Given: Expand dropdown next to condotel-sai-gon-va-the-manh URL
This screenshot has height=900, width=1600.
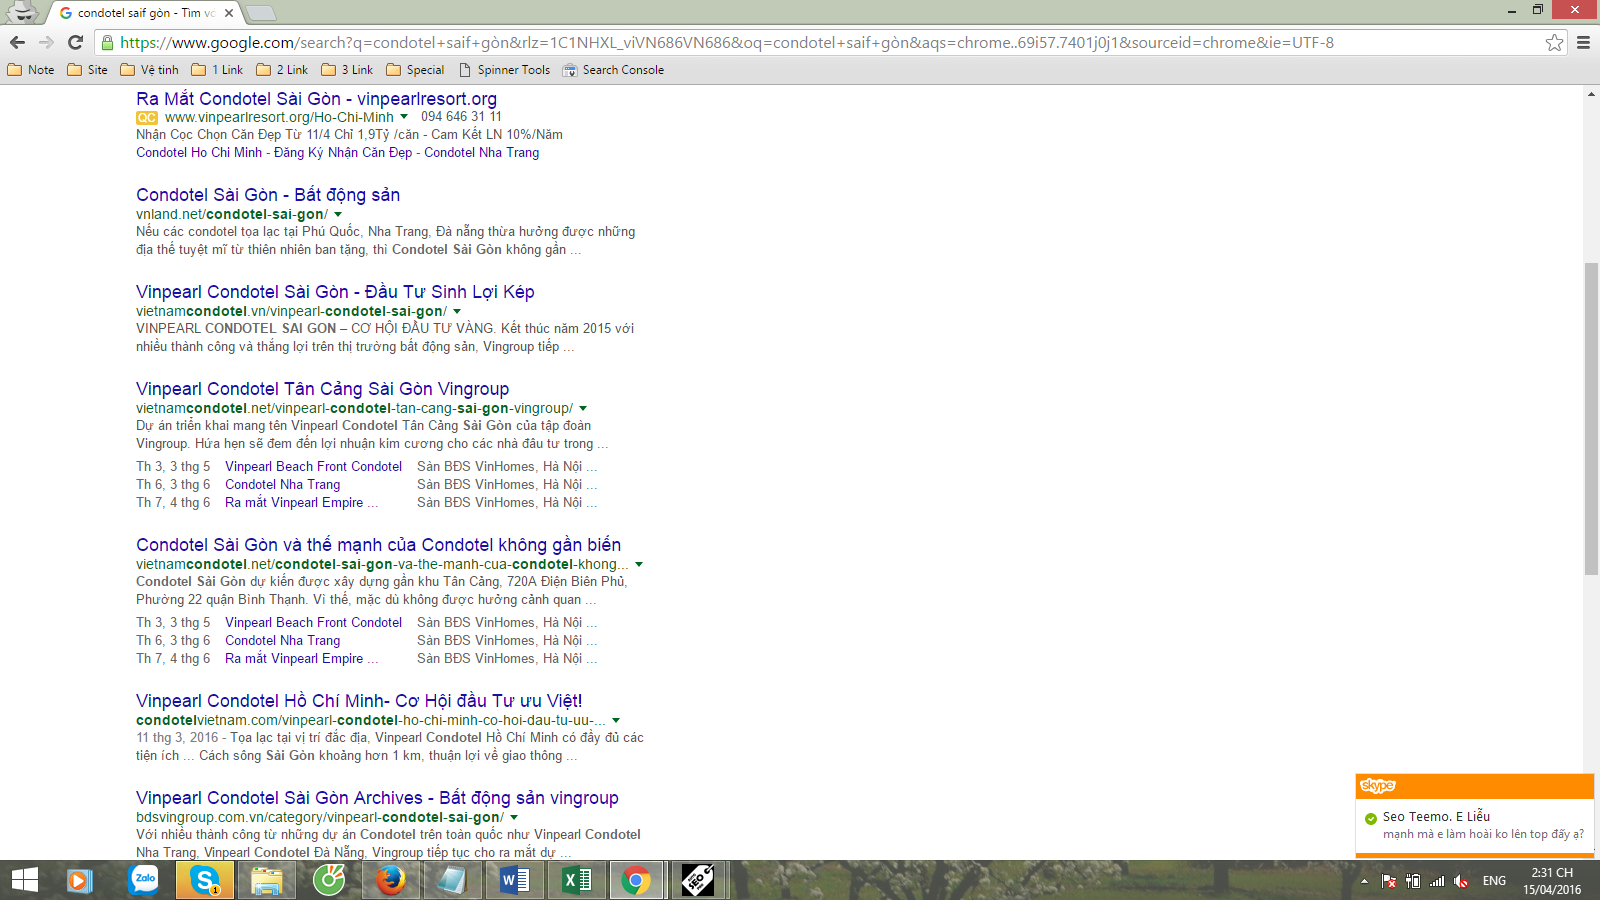Looking at the screenshot, I should [x=639, y=564].
